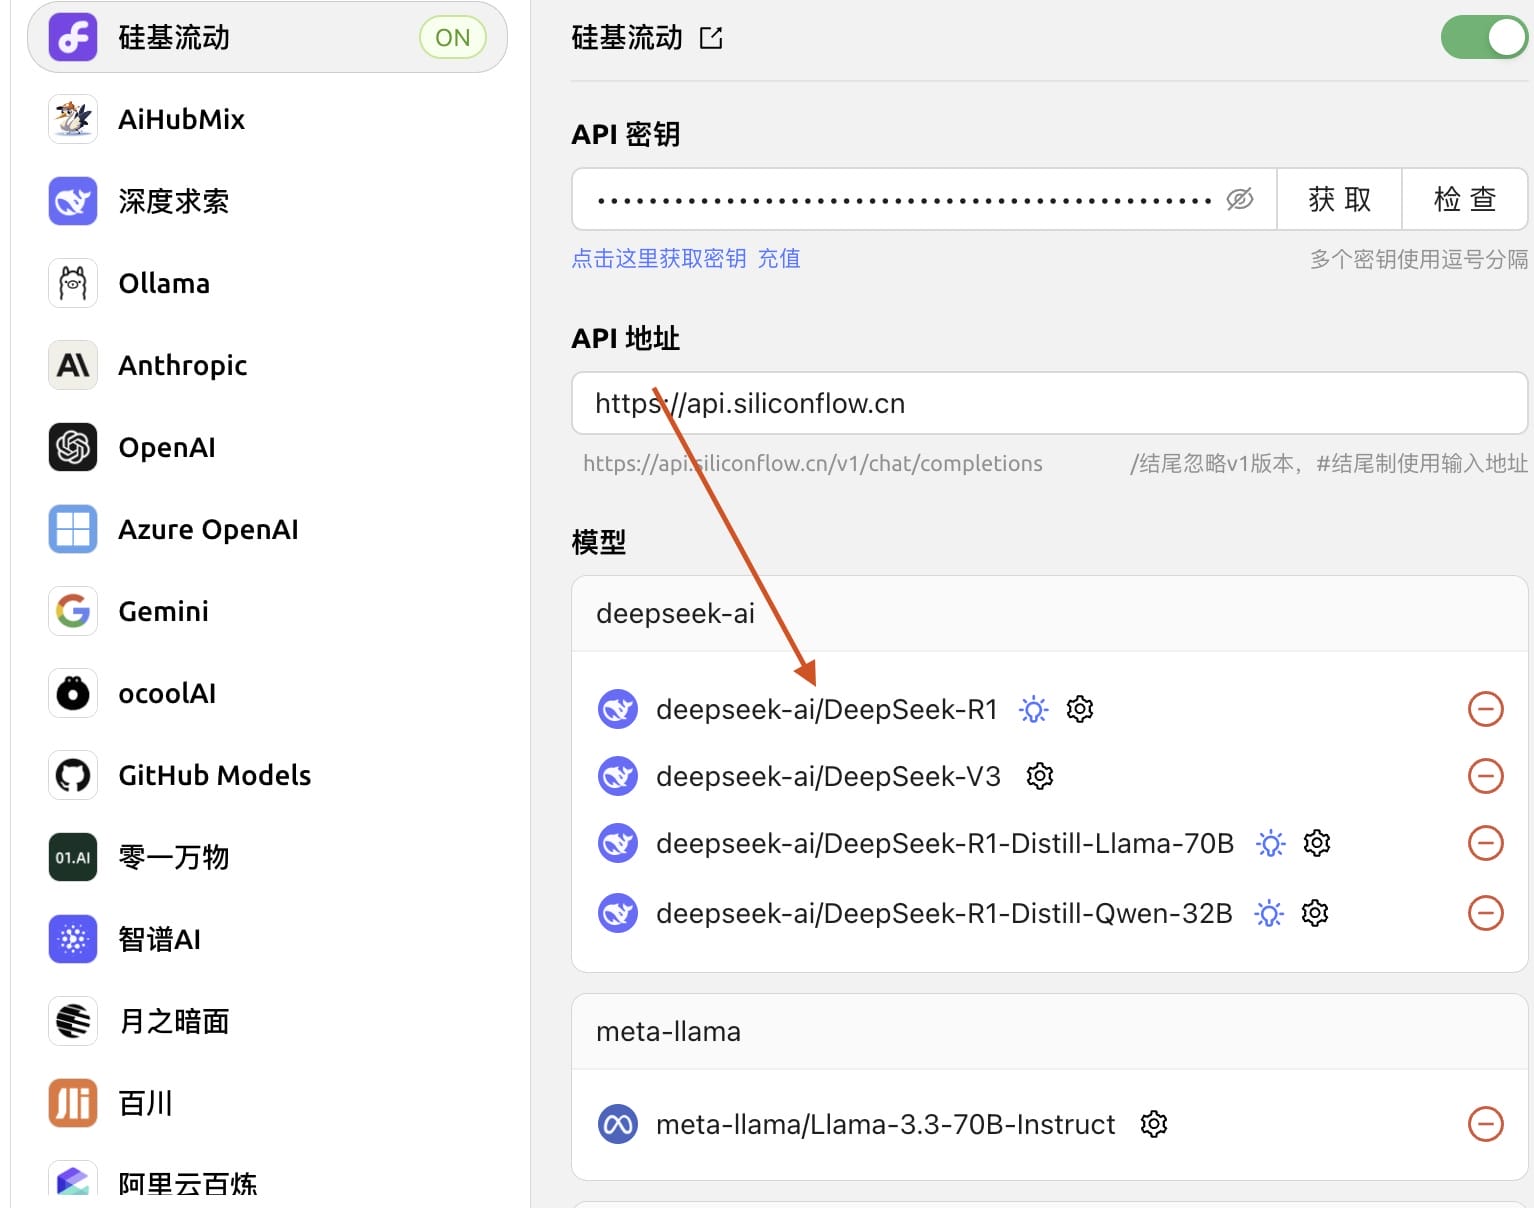
Task: Open 硅基流动 external website link icon
Action: coord(711,38)
